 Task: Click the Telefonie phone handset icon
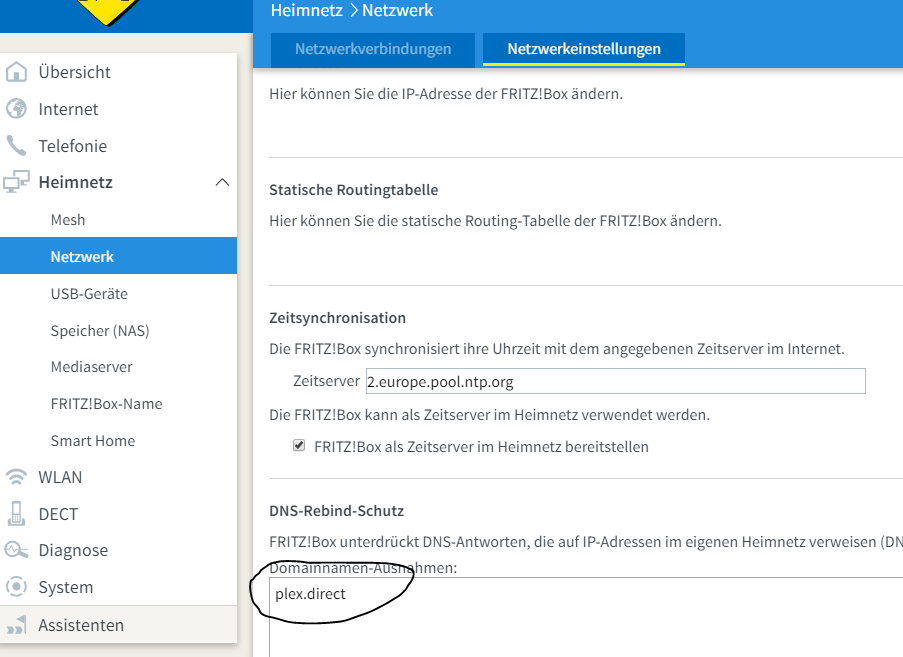(16, 146)
